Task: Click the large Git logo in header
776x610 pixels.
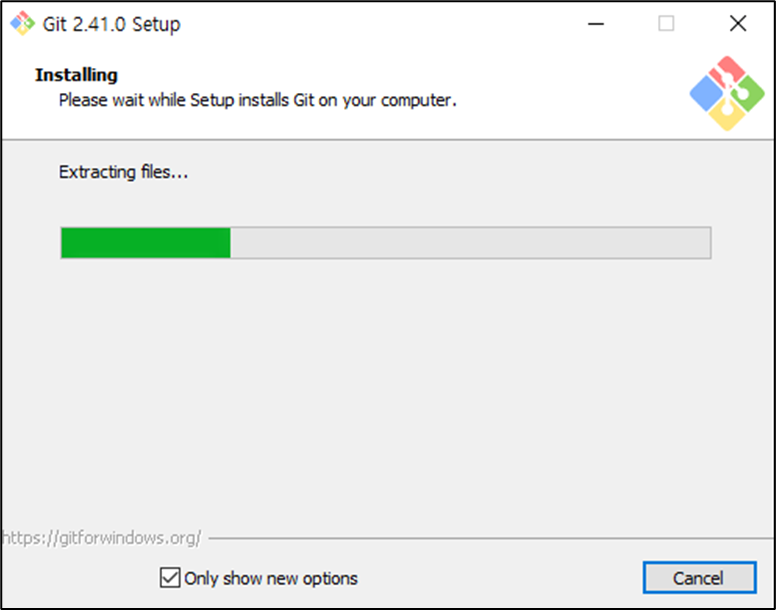Action: 727,94
